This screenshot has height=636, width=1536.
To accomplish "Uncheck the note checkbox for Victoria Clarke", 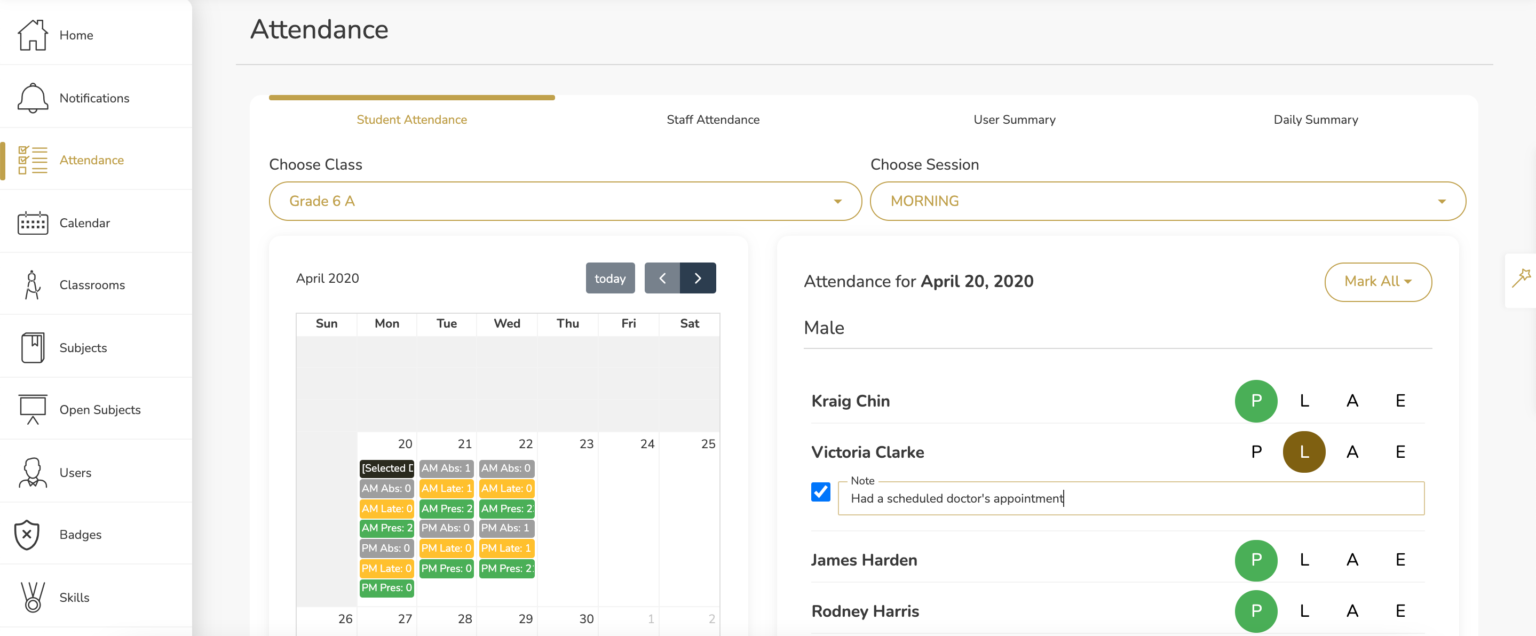I will pos(821,492).
